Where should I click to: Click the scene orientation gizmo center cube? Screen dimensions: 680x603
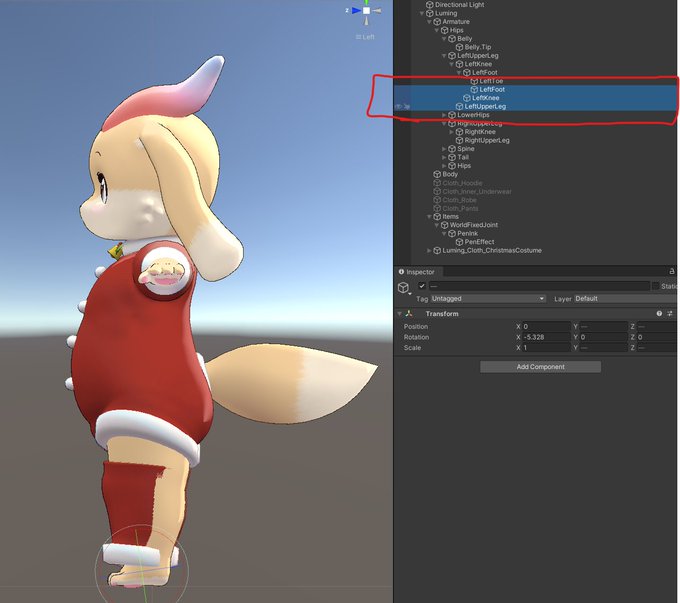click(x=366, y=10)
